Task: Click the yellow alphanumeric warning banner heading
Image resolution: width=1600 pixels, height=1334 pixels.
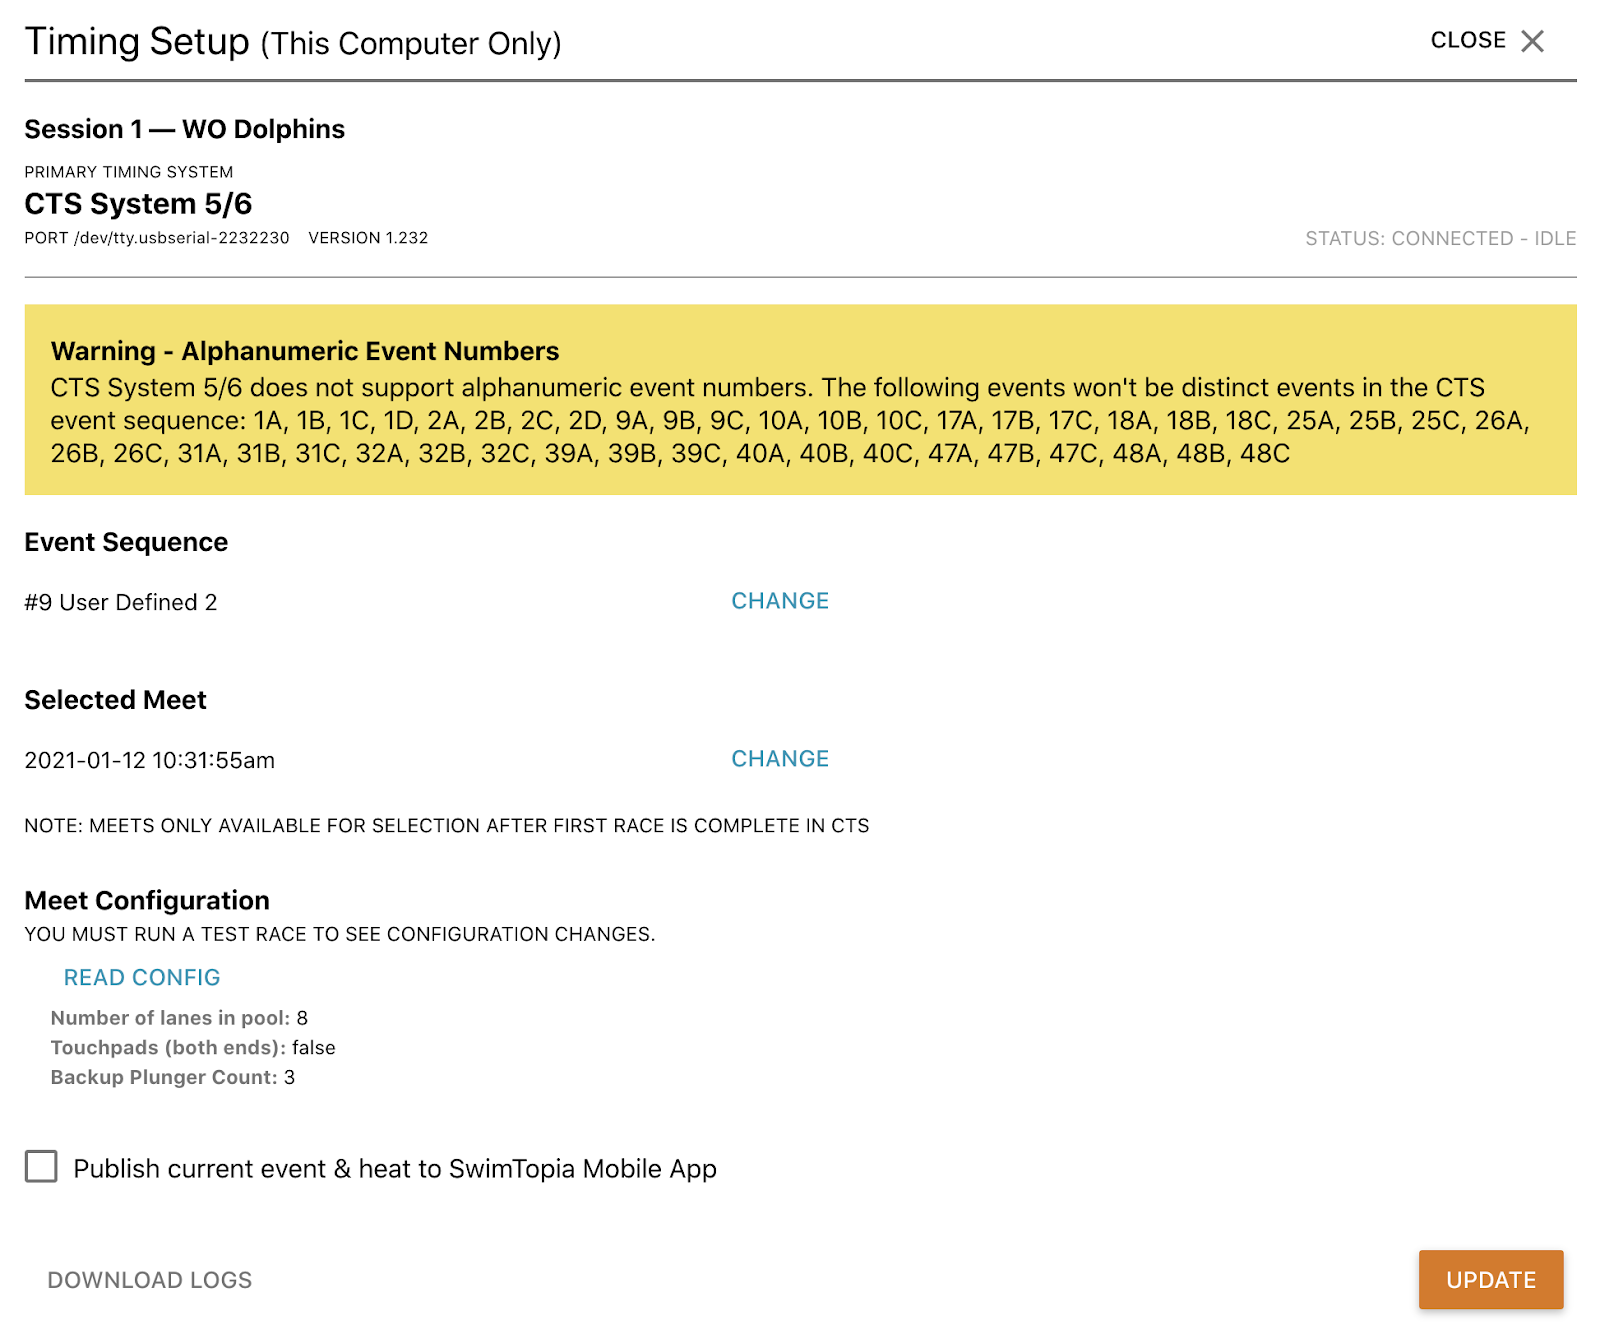Action: click(x=305, y=351)
